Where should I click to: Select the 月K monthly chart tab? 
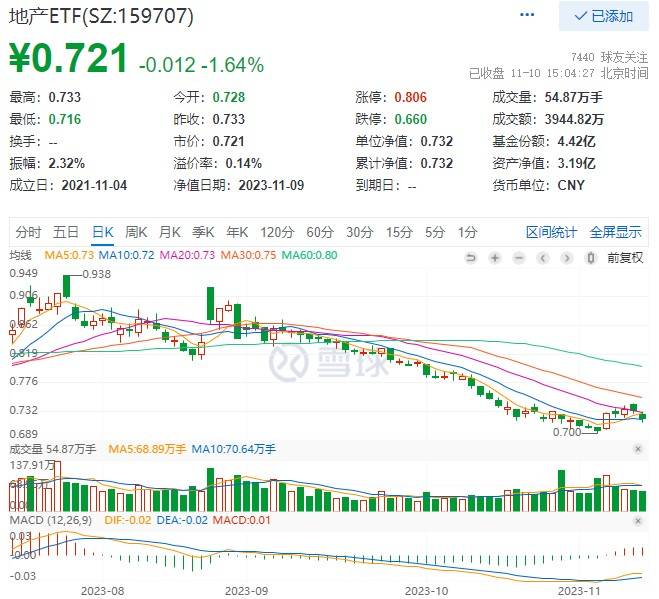coord(171,233)
